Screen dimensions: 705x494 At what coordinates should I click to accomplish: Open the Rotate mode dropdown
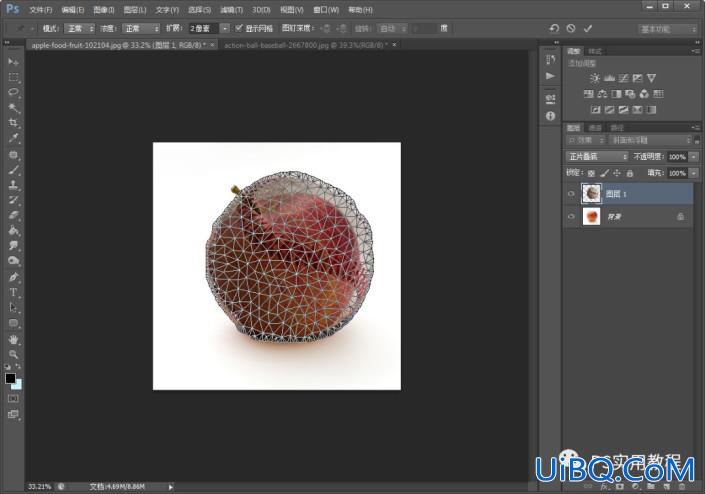point(392,28)
